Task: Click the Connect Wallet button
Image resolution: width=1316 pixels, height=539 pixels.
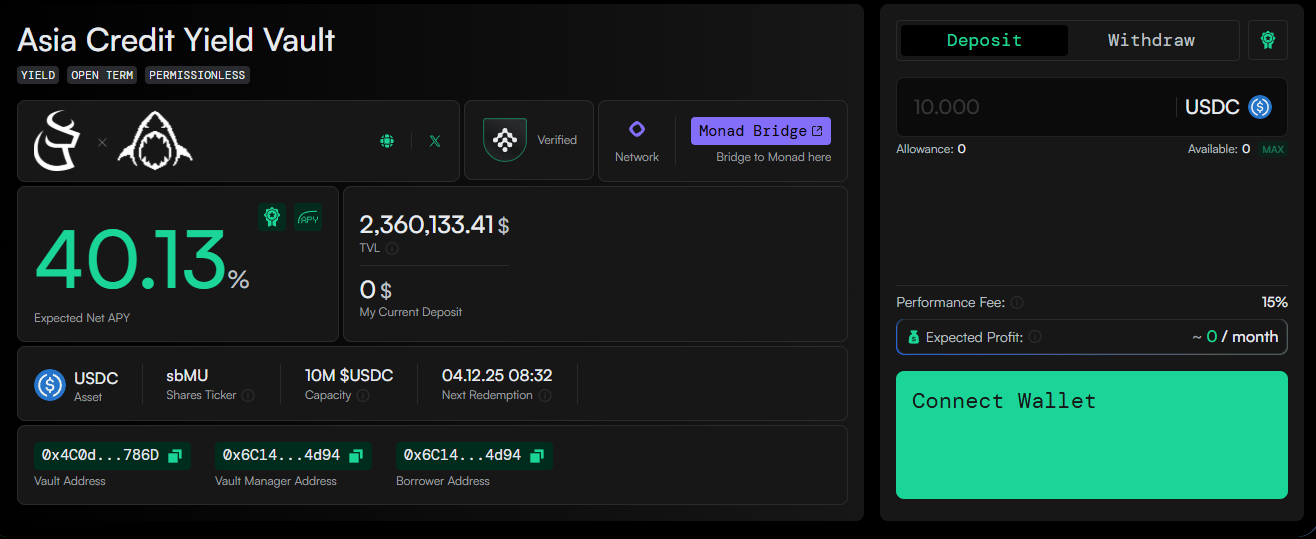Action: coord(1092,435)
